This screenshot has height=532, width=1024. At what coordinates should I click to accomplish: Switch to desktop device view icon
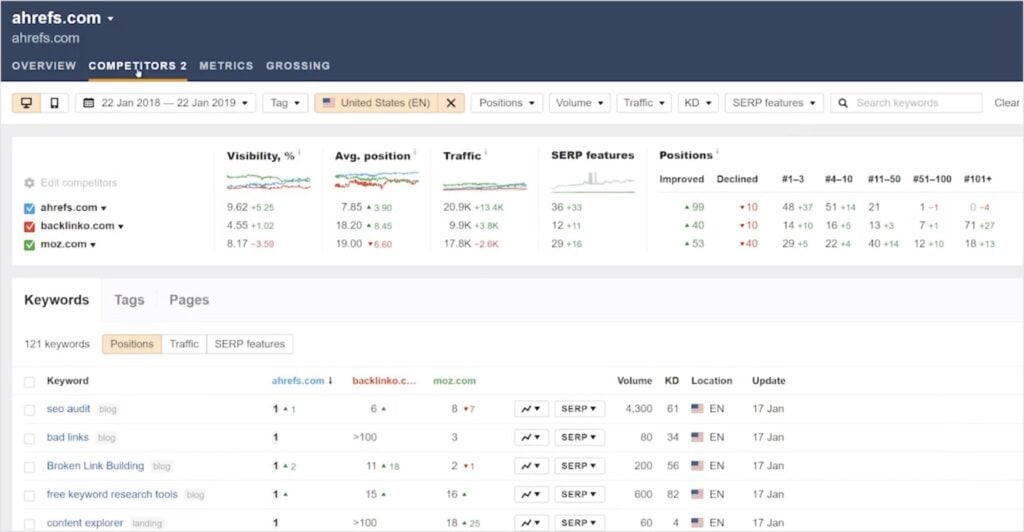27,103
